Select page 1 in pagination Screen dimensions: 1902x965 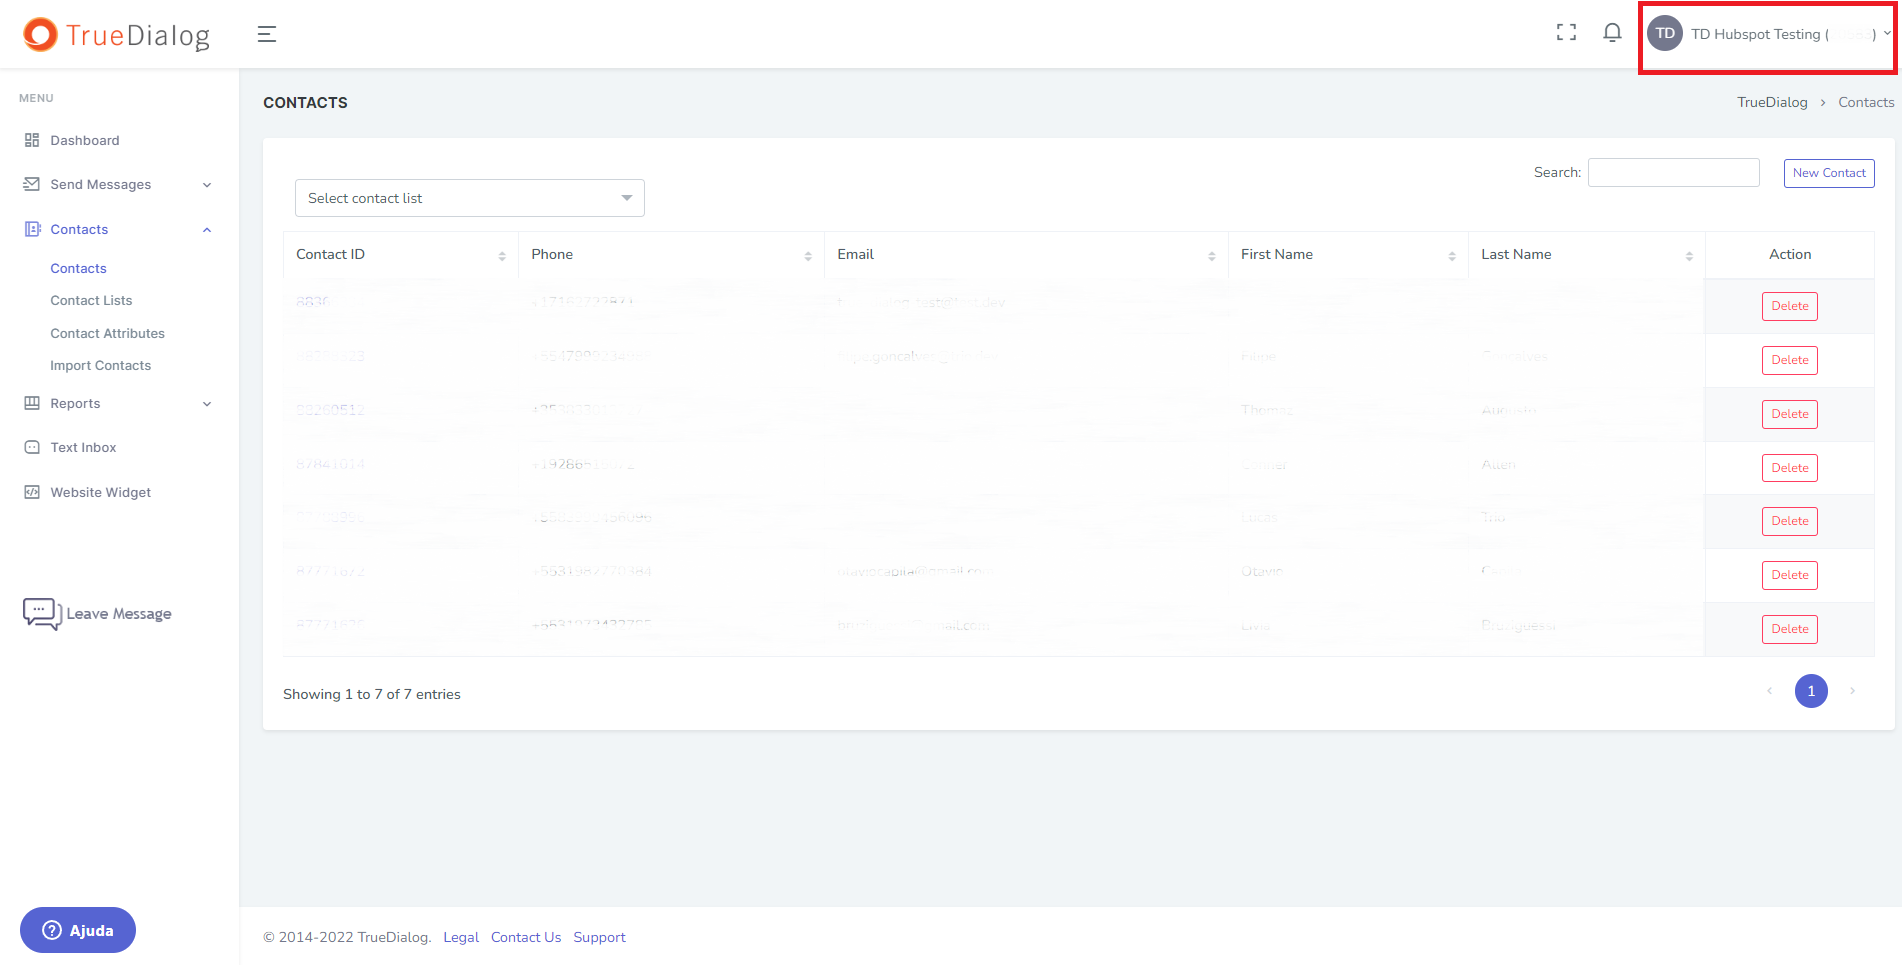[x=1811, y=691]
